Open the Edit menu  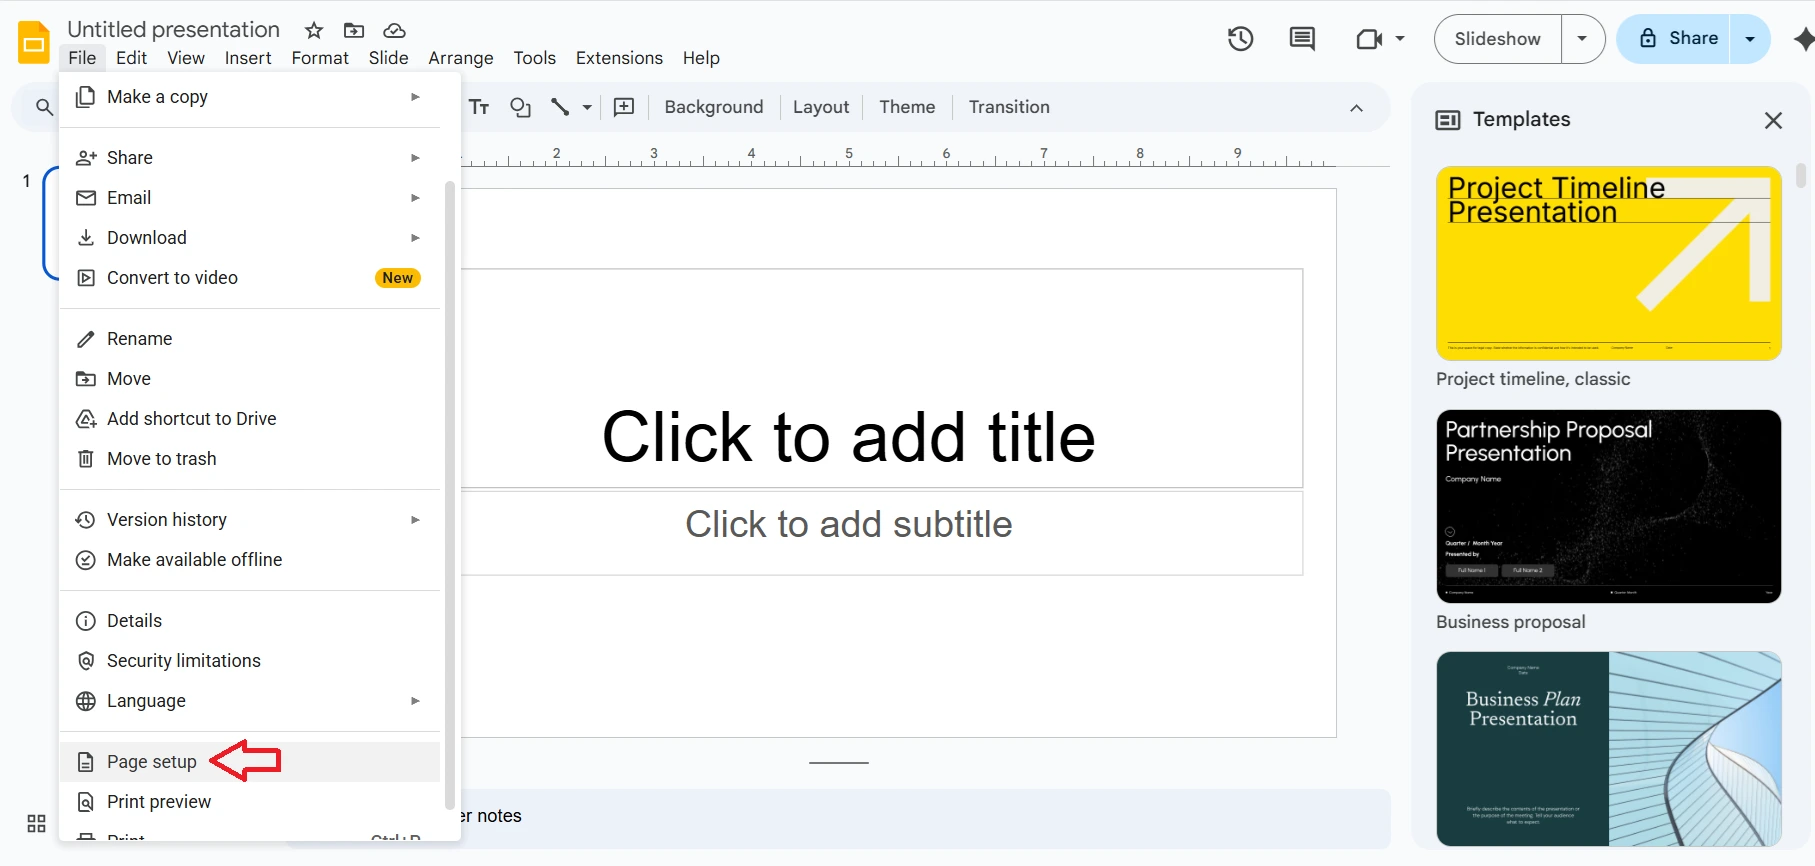pos(131,58)
